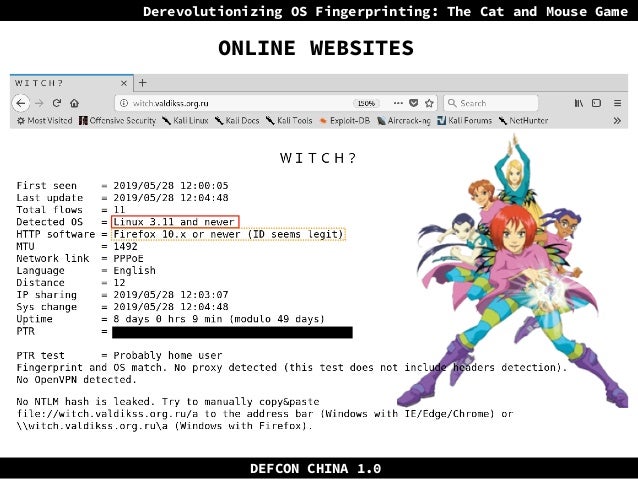
Task: Click the Uptime value '8 days 0 hrs 9 min'
Action: coord(168,319)
